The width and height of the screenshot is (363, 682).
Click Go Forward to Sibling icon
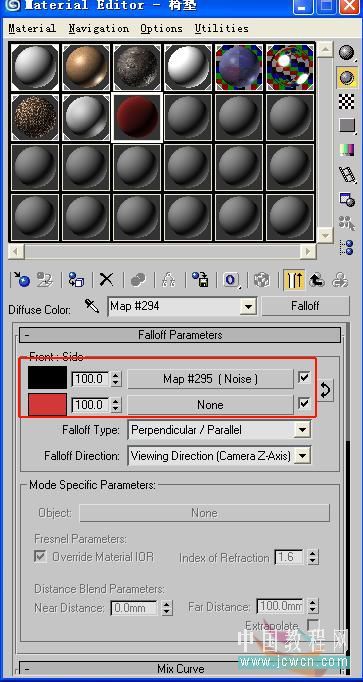340,280
